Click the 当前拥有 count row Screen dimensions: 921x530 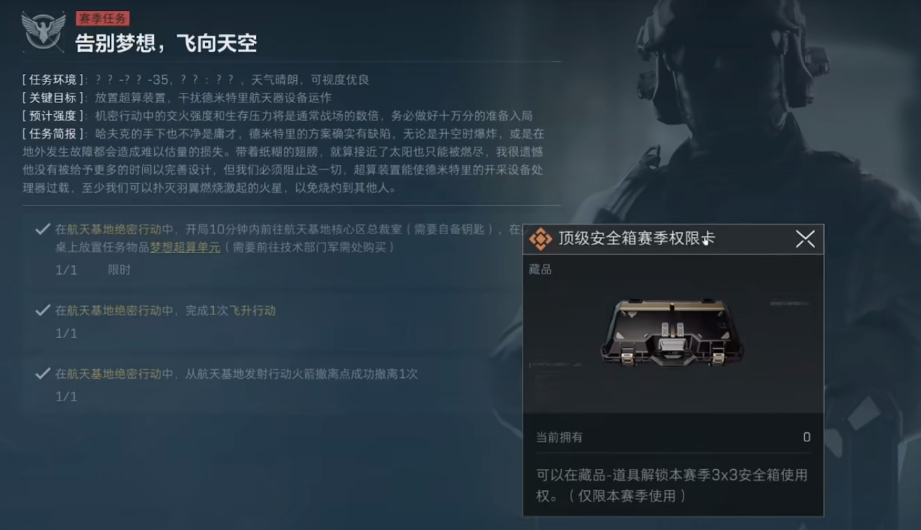(673, 437)
